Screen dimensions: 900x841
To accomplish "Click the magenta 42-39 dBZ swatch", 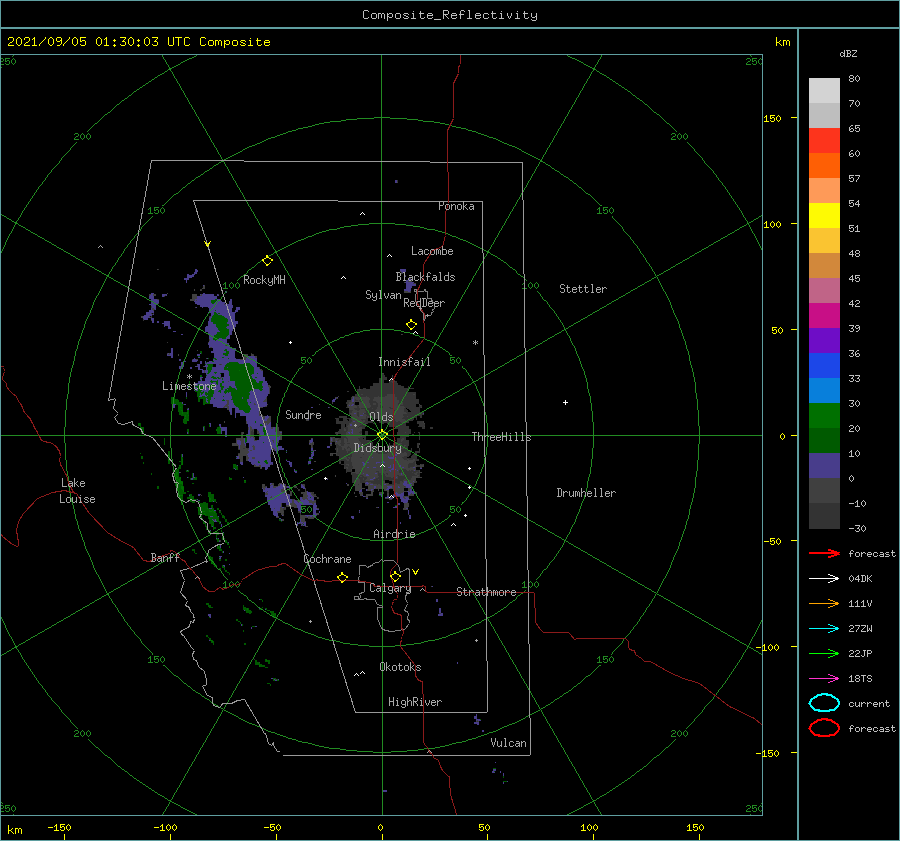I will tap(824, 316).
